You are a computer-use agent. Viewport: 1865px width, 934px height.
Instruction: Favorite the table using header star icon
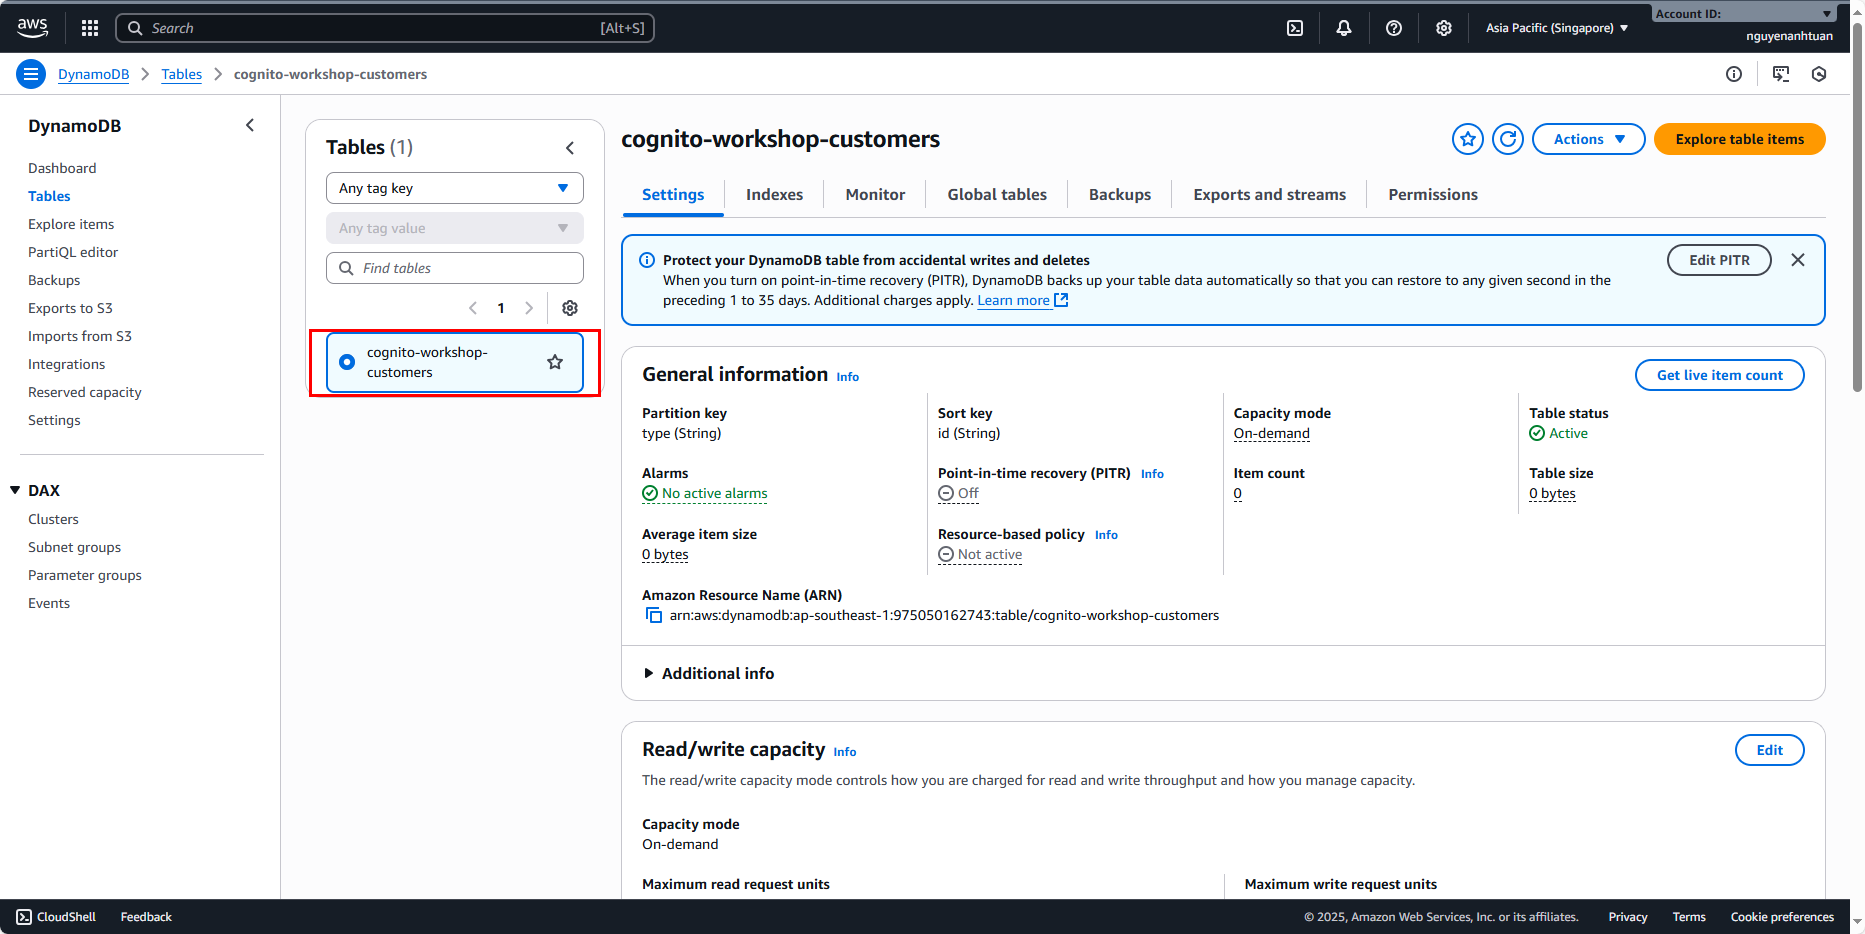(1467, 139)
